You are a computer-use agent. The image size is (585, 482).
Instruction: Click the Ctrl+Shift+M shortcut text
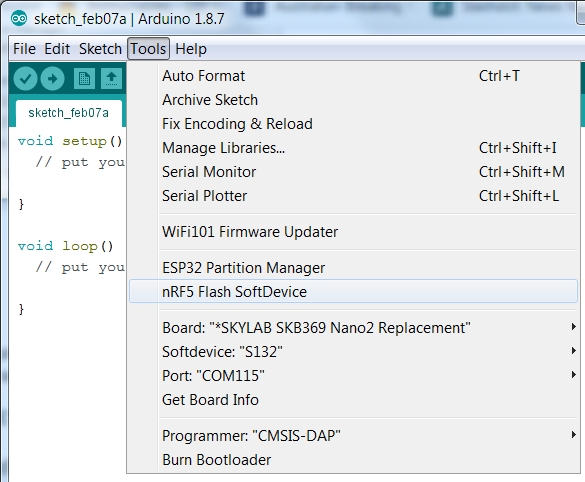click(x=521, y=172)
